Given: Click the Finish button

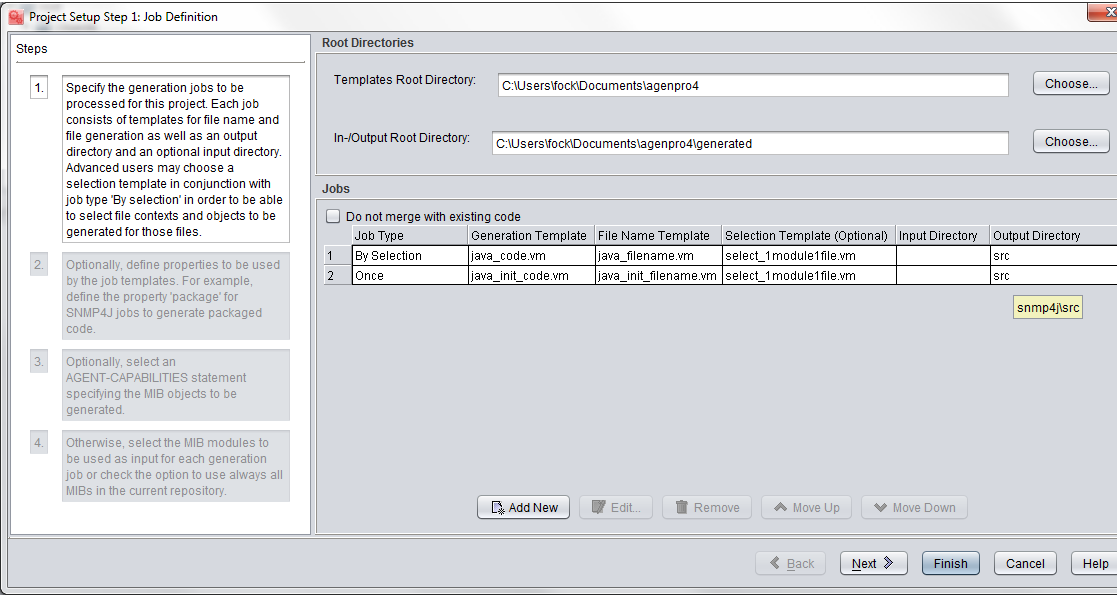Looking at the screenshot, I should 951,563.
